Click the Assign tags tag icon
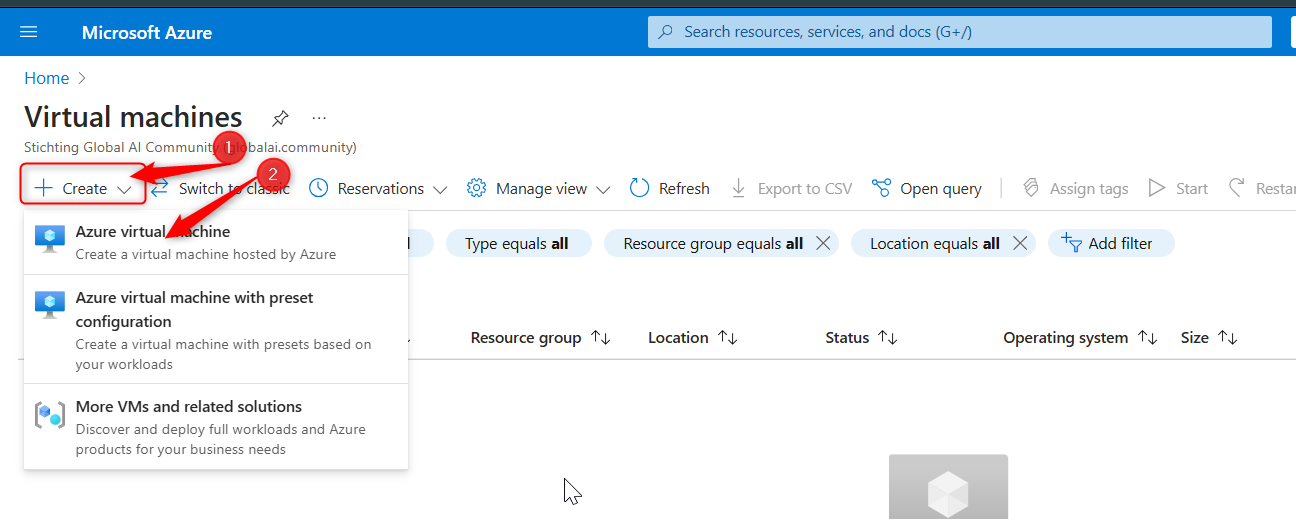The height and width of the screenshot is (531, 1296). pyautogui.click(x=1031, y=188)
